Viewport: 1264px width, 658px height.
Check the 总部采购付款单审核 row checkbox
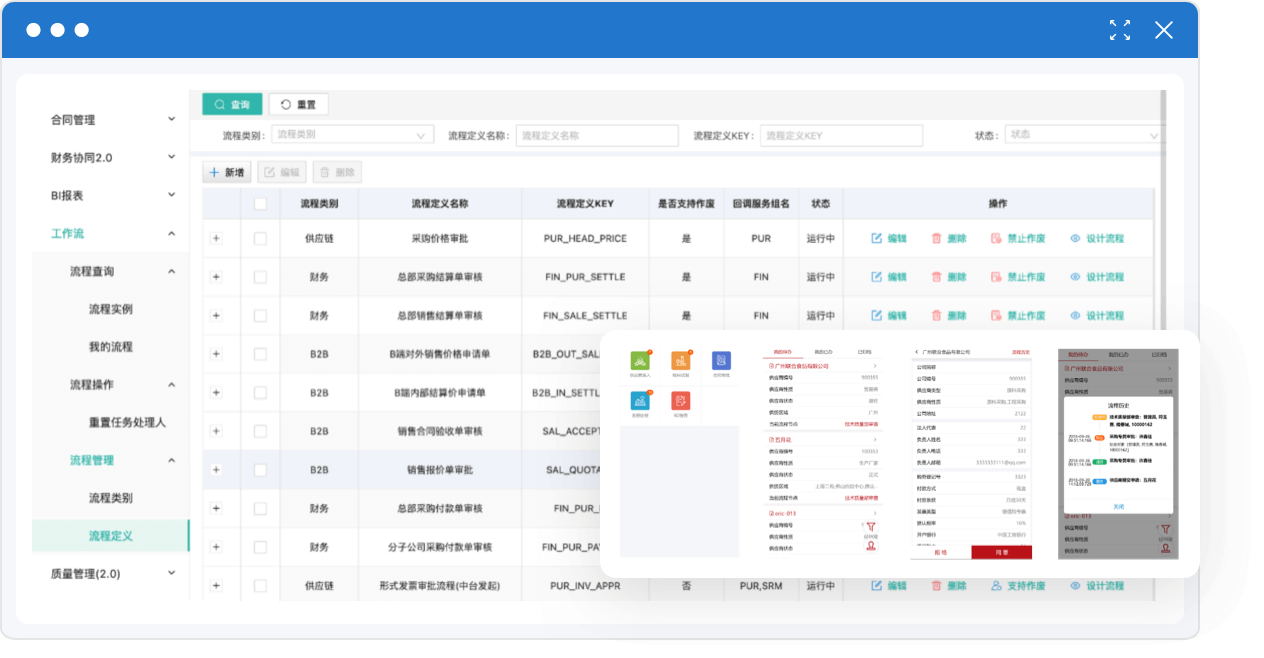click(x=261, y=508)
